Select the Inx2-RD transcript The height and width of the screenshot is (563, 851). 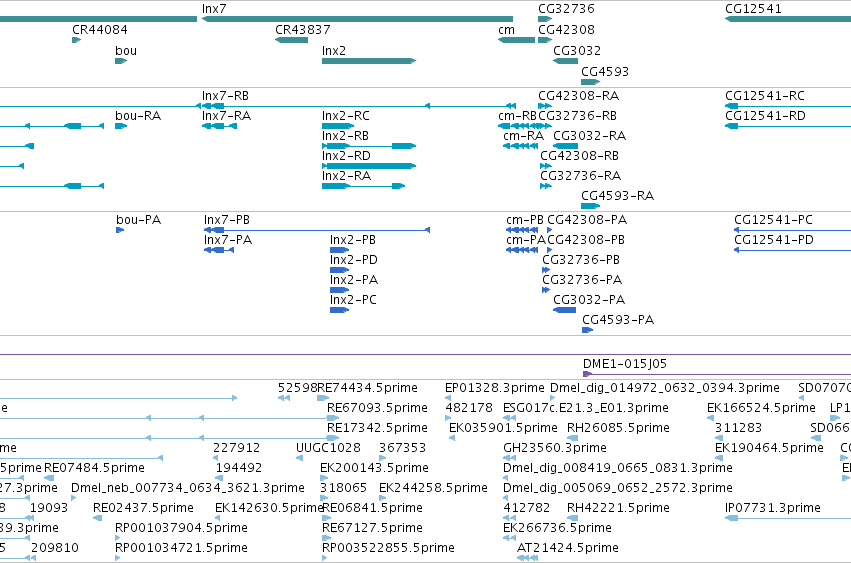pyautogui.click(x=369, y=166)
